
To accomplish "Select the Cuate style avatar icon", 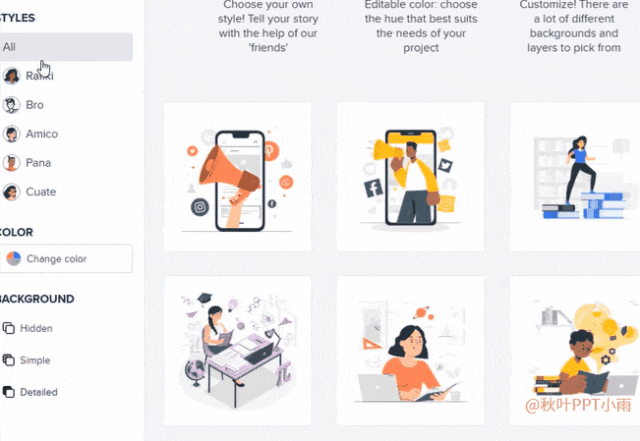I will click(x=11, y=192).
